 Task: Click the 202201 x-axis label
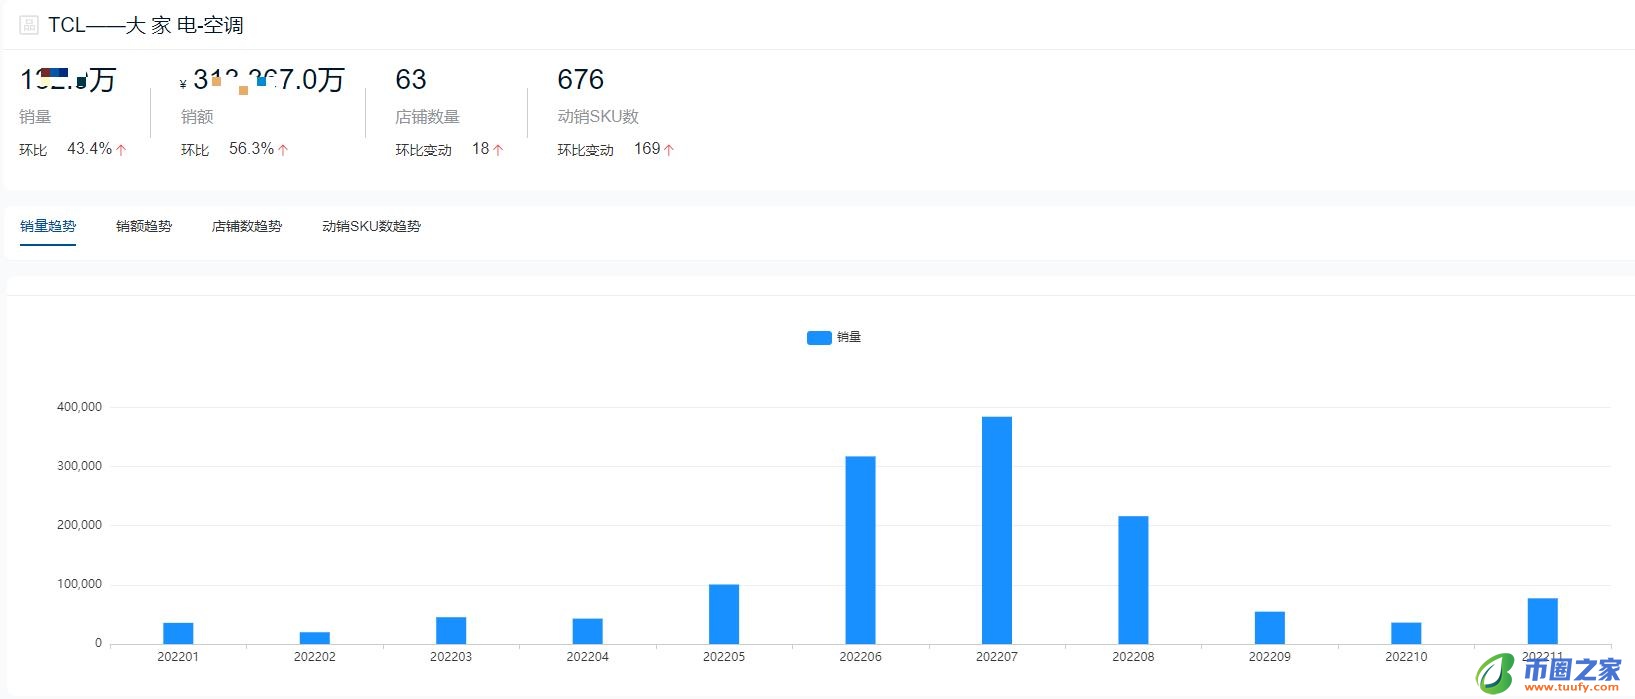pyautogui.click(x=178, y=657)
